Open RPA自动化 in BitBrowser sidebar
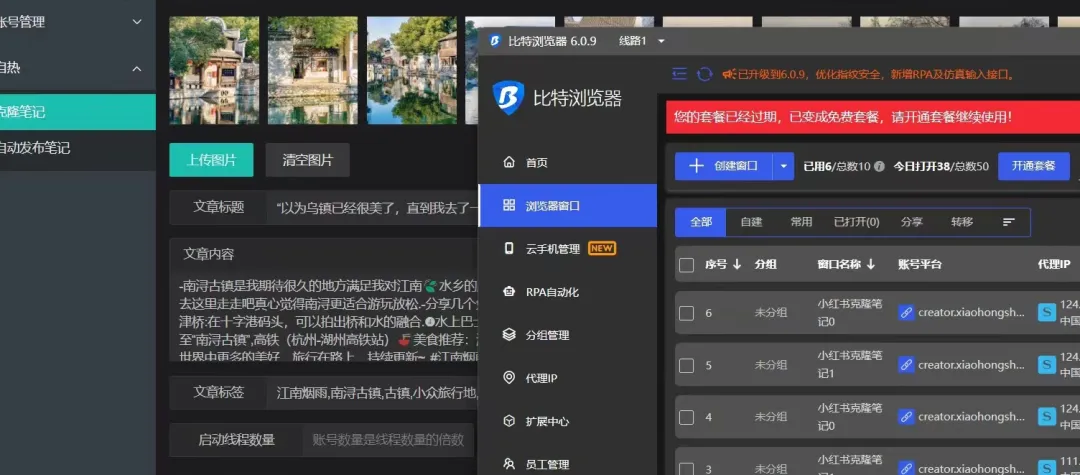 coord(568,292)
